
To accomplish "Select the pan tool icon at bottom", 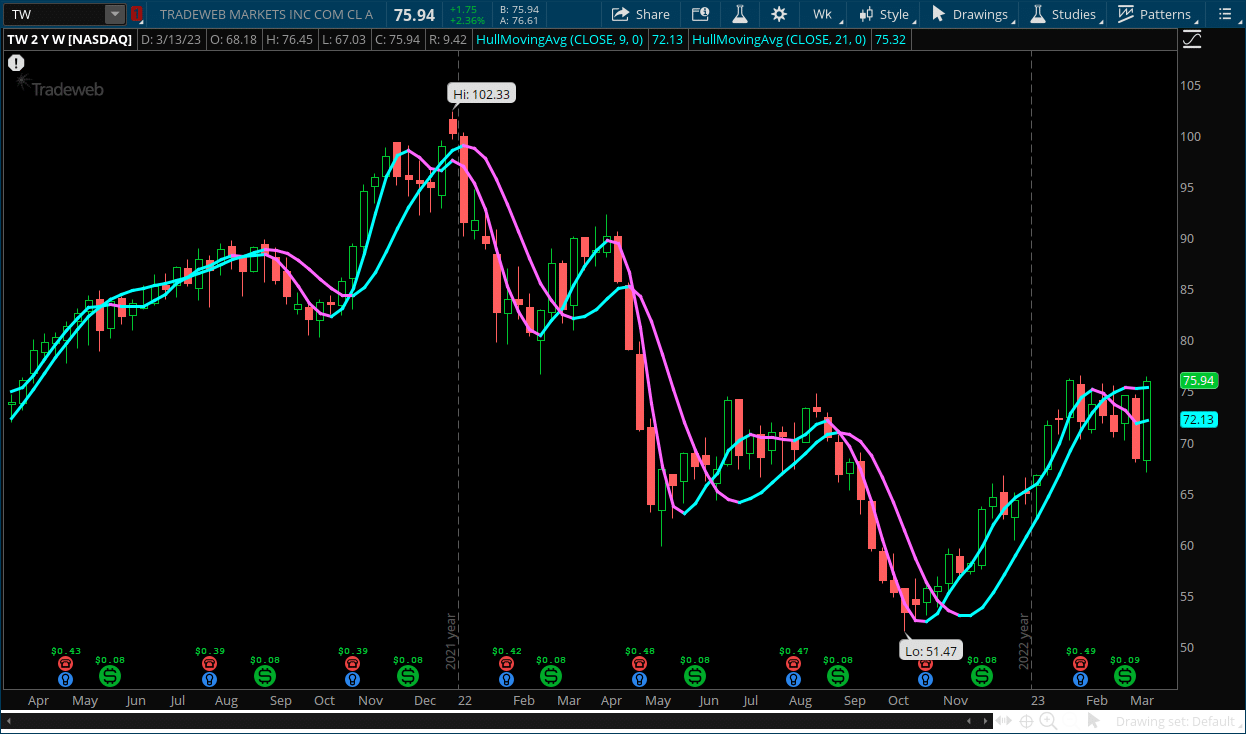I will [x=1004, y=721].
